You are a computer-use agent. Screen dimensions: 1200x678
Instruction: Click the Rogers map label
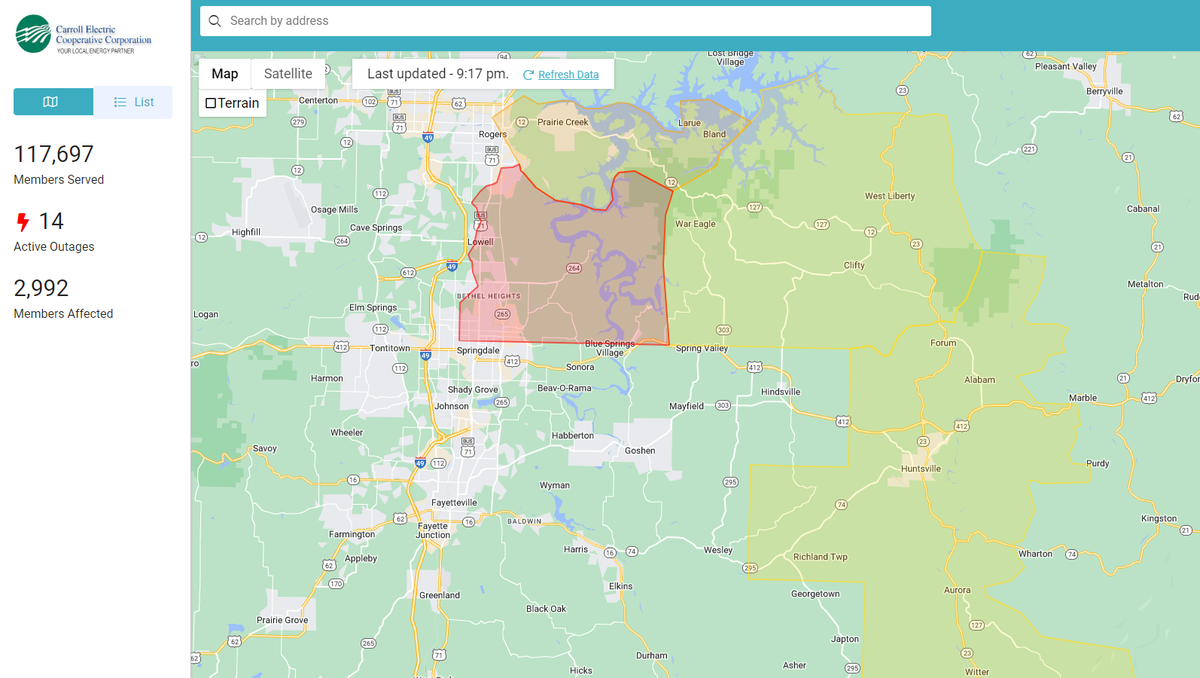[x=493, y=134]
